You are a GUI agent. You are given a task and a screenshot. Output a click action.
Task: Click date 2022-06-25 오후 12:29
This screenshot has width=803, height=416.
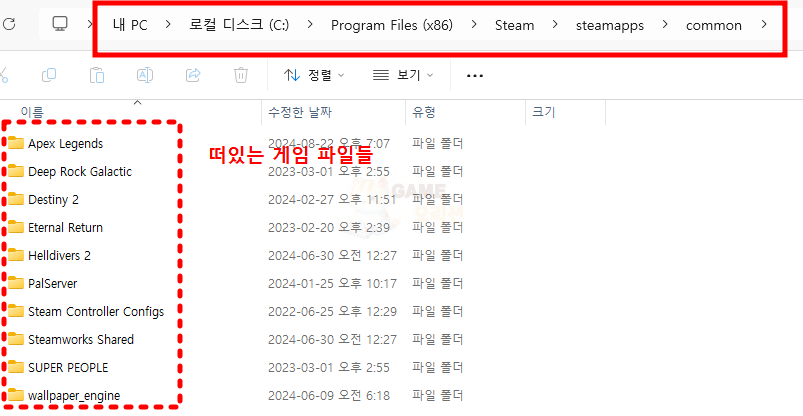tap(332, 311)
